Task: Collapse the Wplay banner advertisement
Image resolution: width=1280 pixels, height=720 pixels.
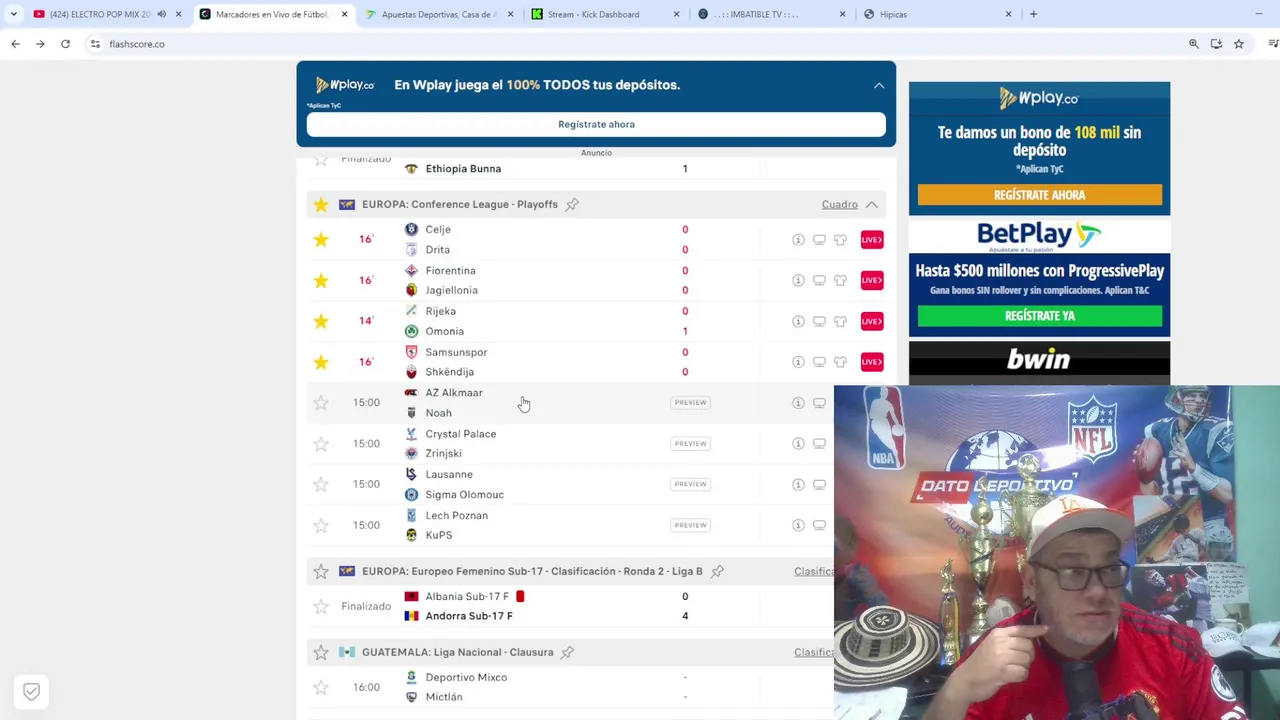Action: tap(879, 86)
